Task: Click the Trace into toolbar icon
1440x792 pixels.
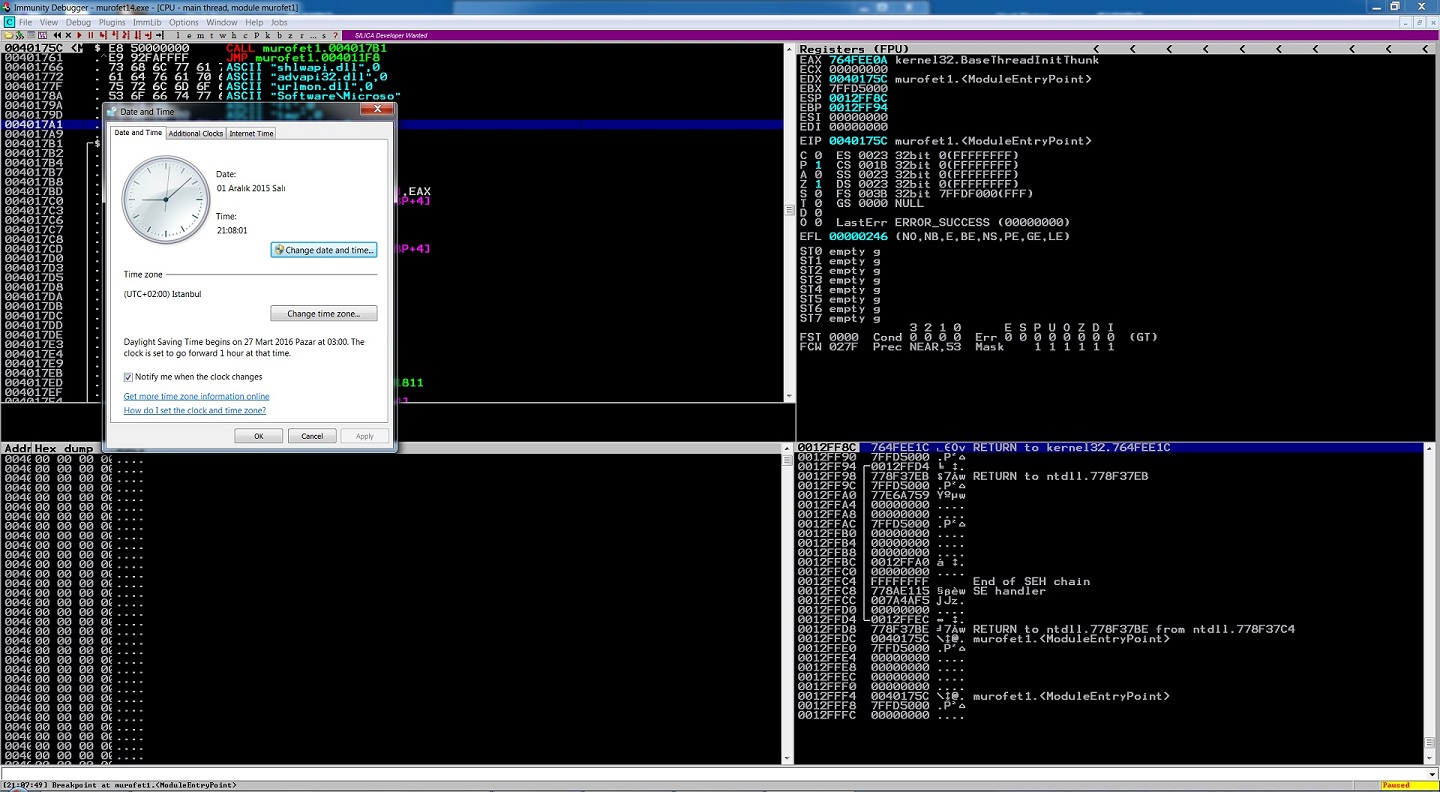Action: (x=125, y=35)
